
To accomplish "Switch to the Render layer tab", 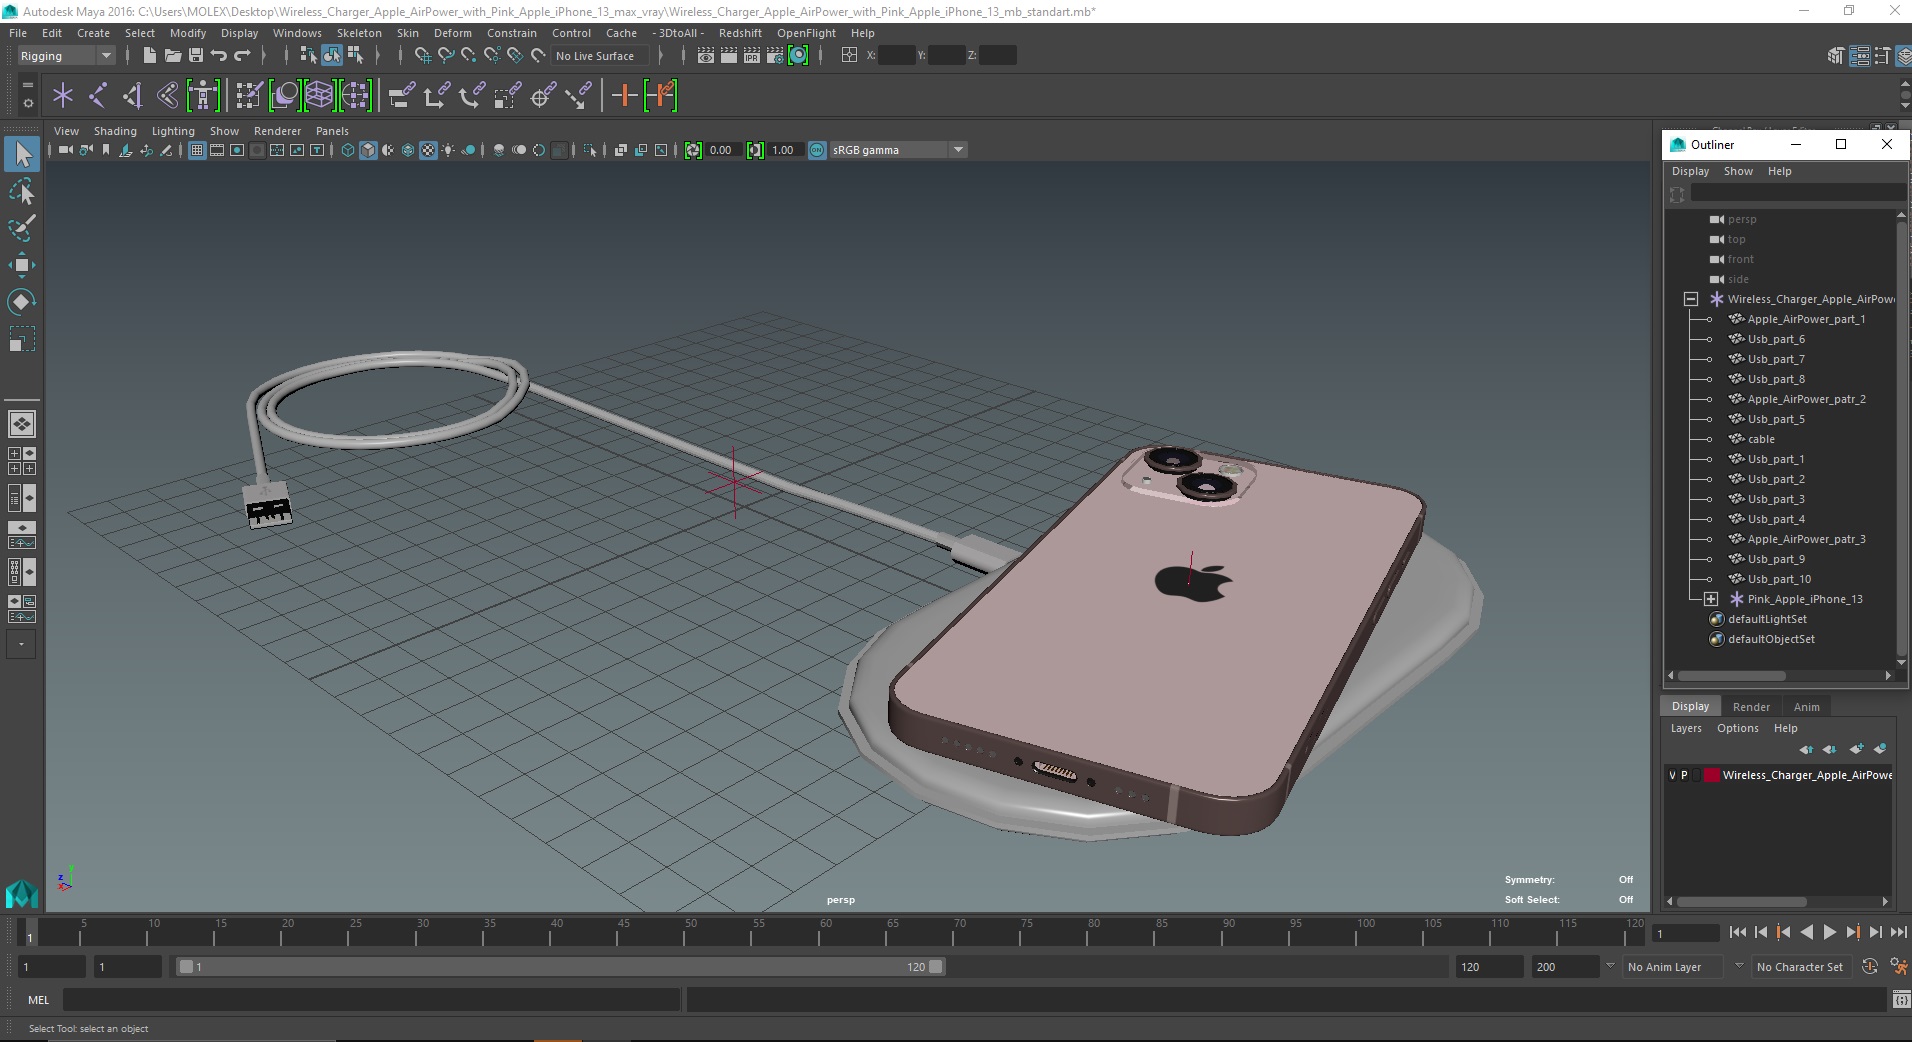I will coord(1751,707).
